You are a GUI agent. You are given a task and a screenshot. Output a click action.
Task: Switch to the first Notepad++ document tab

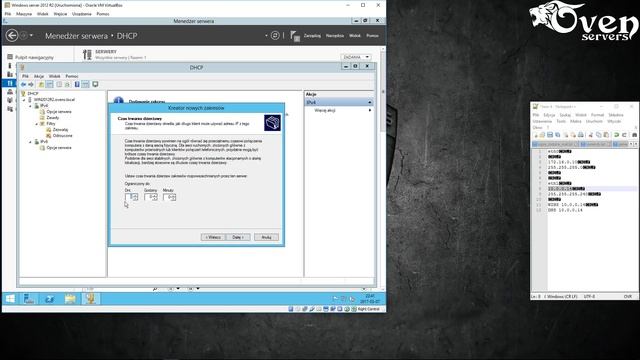555,144
